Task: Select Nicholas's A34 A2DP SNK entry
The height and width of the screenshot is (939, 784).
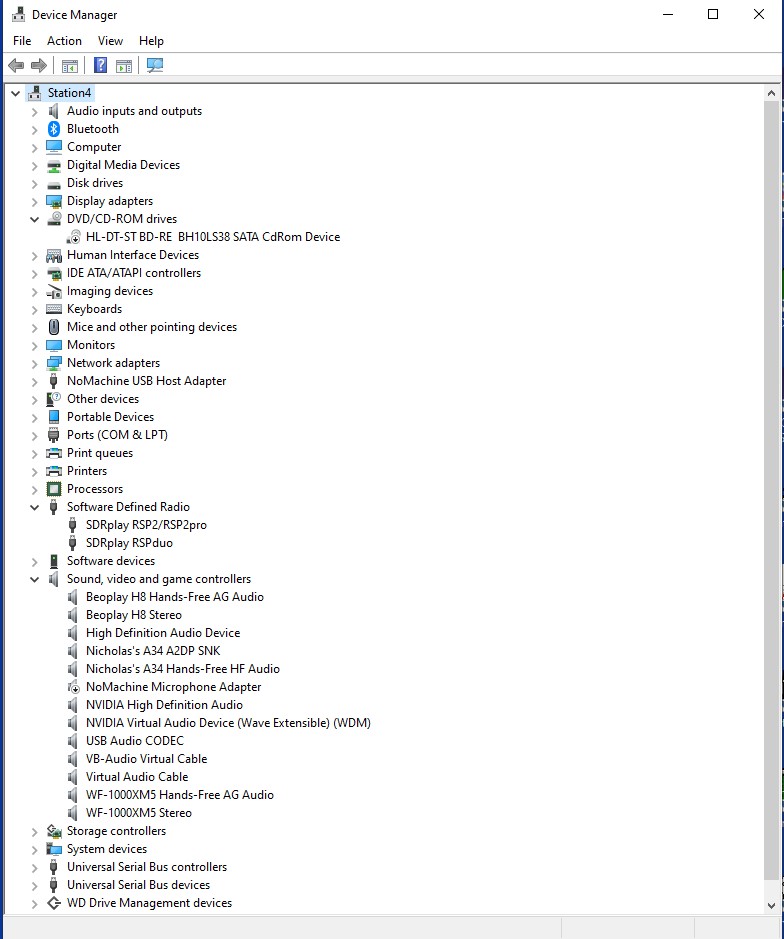Action: 153,651
